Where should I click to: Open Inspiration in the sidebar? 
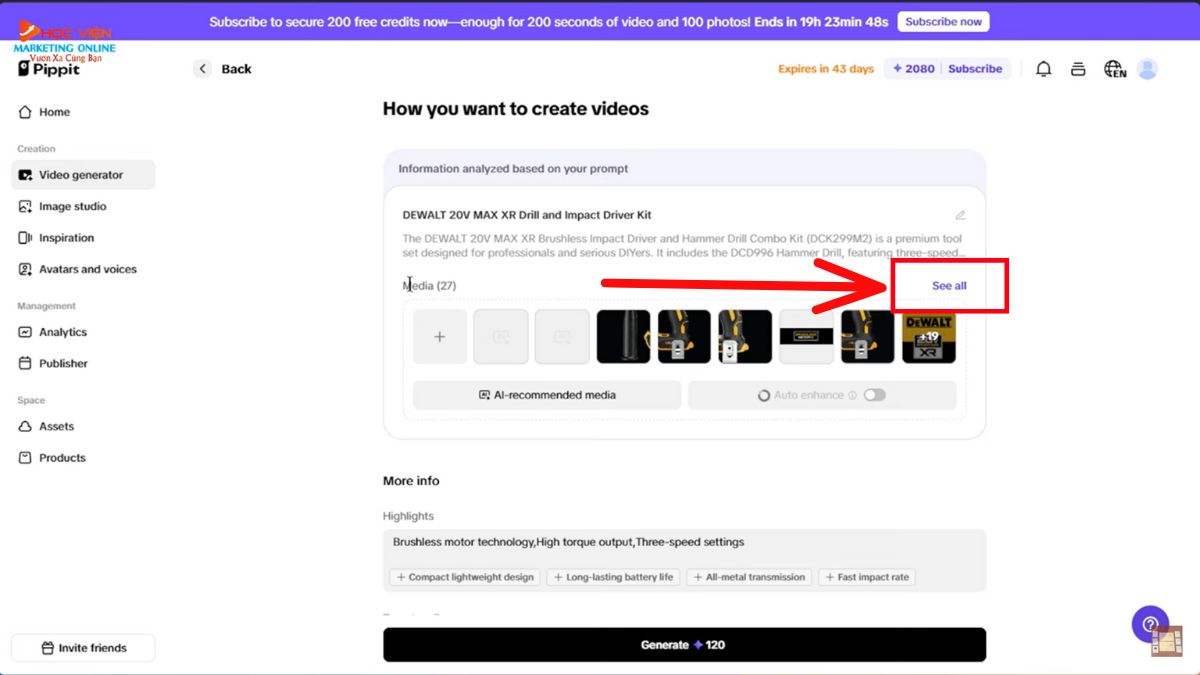[x=83, y=238]
